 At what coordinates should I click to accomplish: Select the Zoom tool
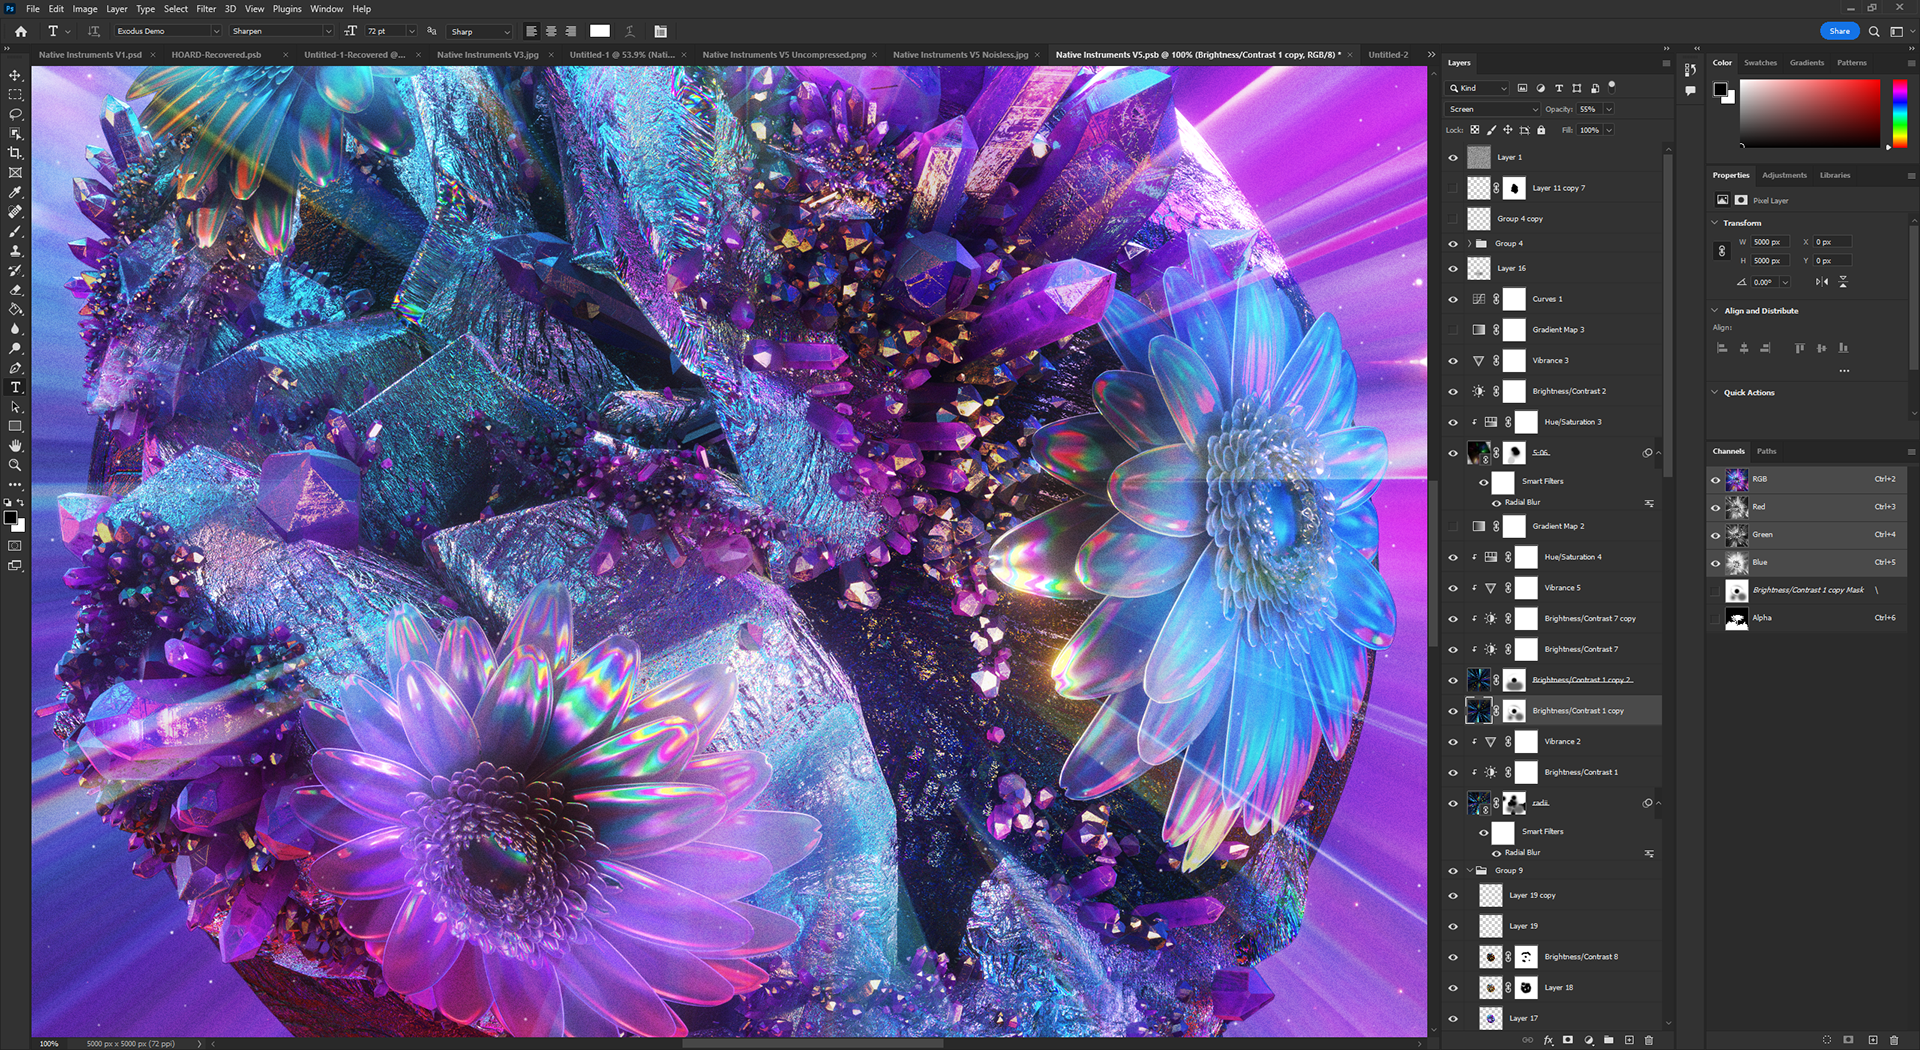coord(15,465)
